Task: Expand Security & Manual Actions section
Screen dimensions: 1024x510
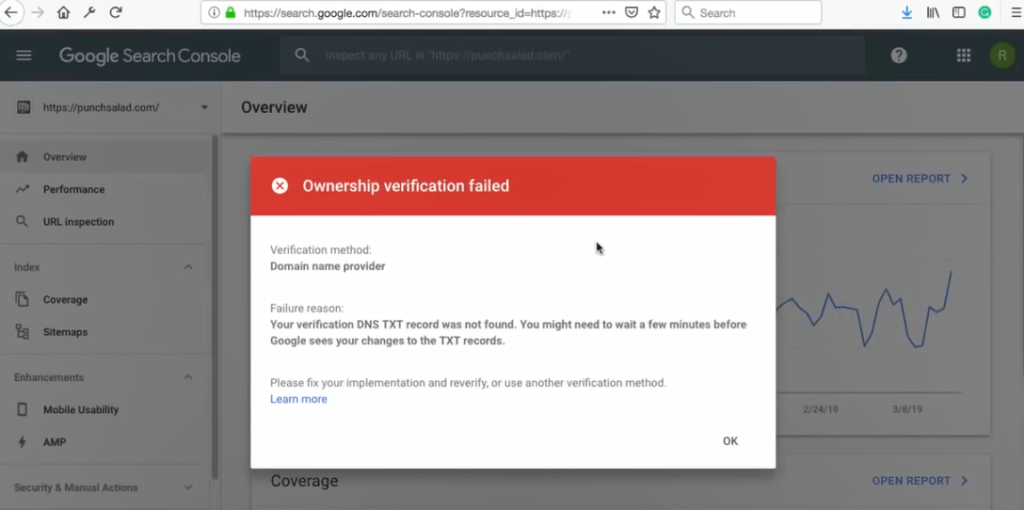Action: [188, 488]
